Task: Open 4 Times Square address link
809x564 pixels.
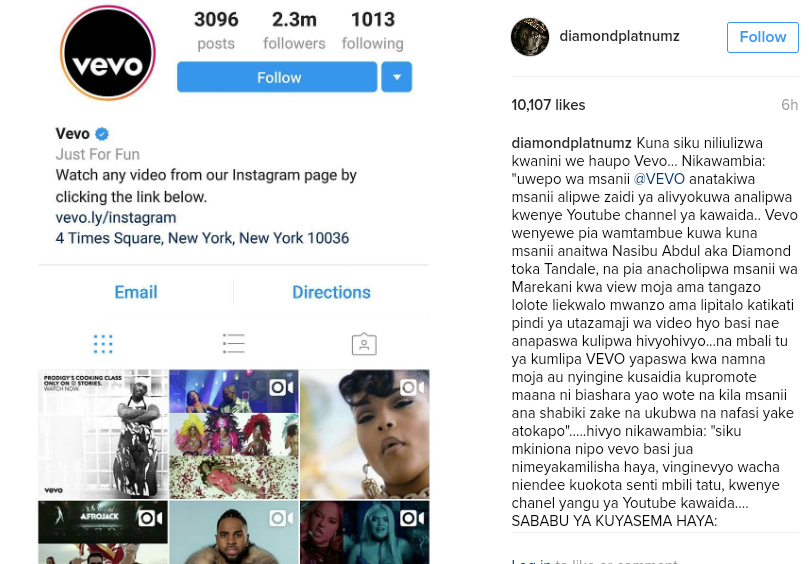Action: (x=202, y=238)
